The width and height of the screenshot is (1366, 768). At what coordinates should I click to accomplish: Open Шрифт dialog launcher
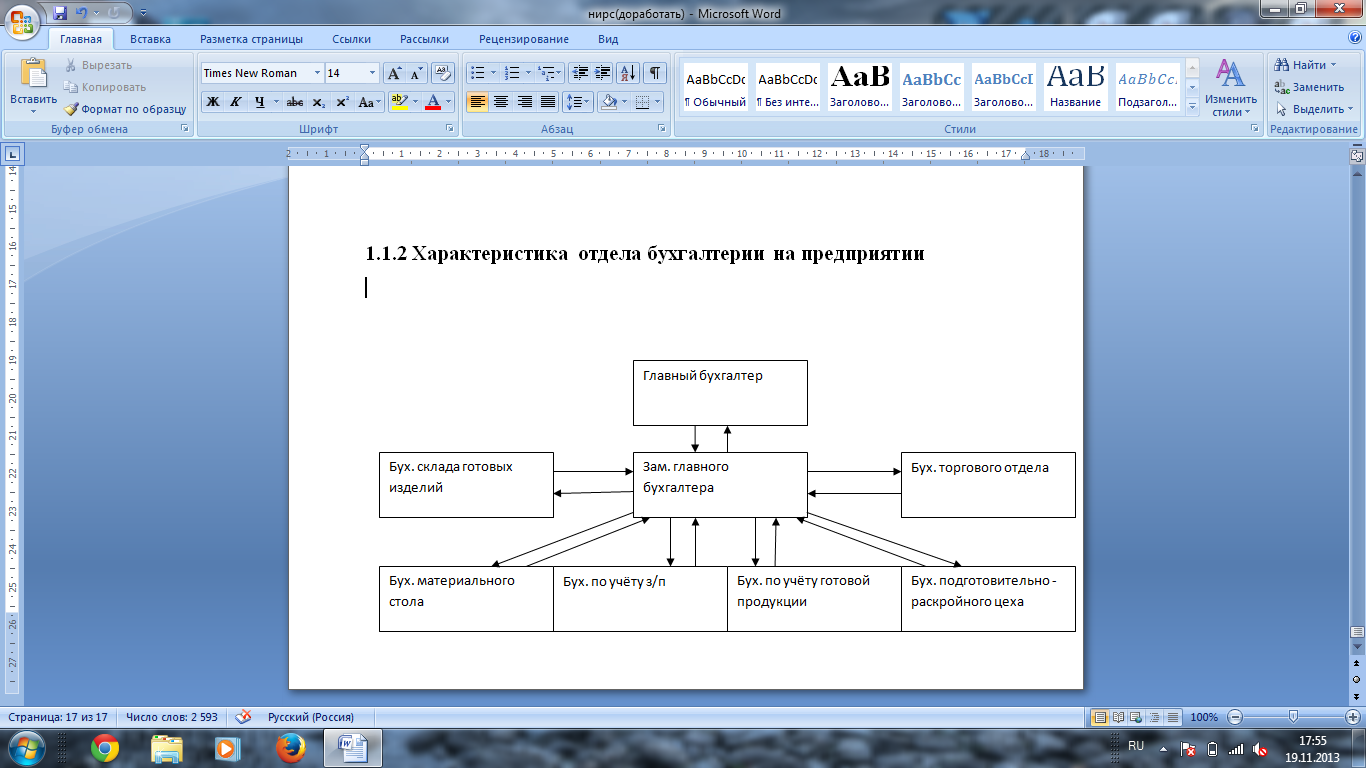click(x=451, y=129)
